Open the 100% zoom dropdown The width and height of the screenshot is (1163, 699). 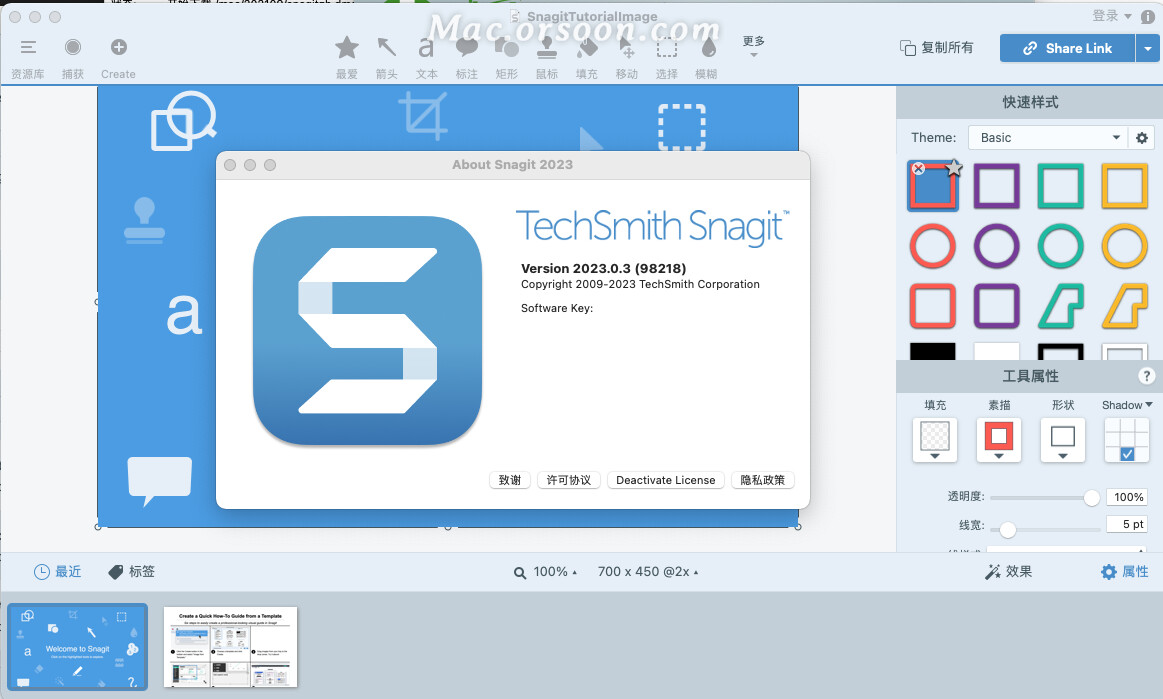tap(545, 572)
